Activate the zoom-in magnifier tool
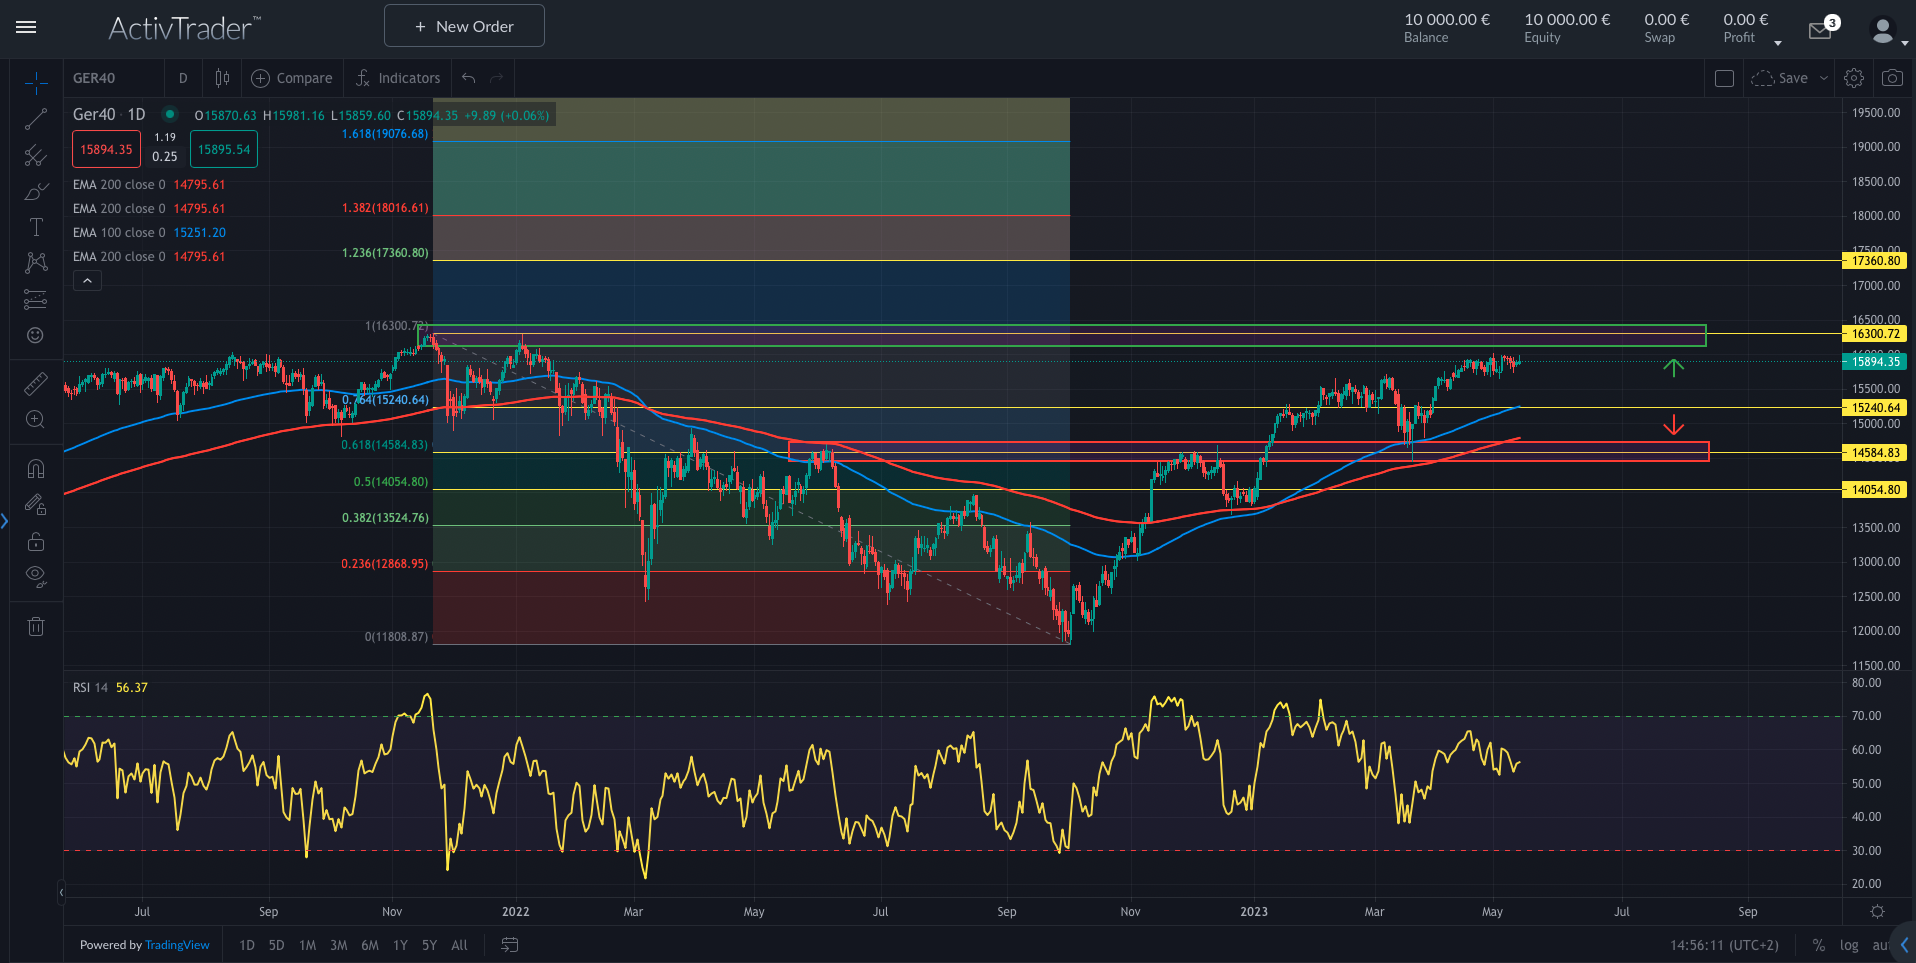 point(36,420)
